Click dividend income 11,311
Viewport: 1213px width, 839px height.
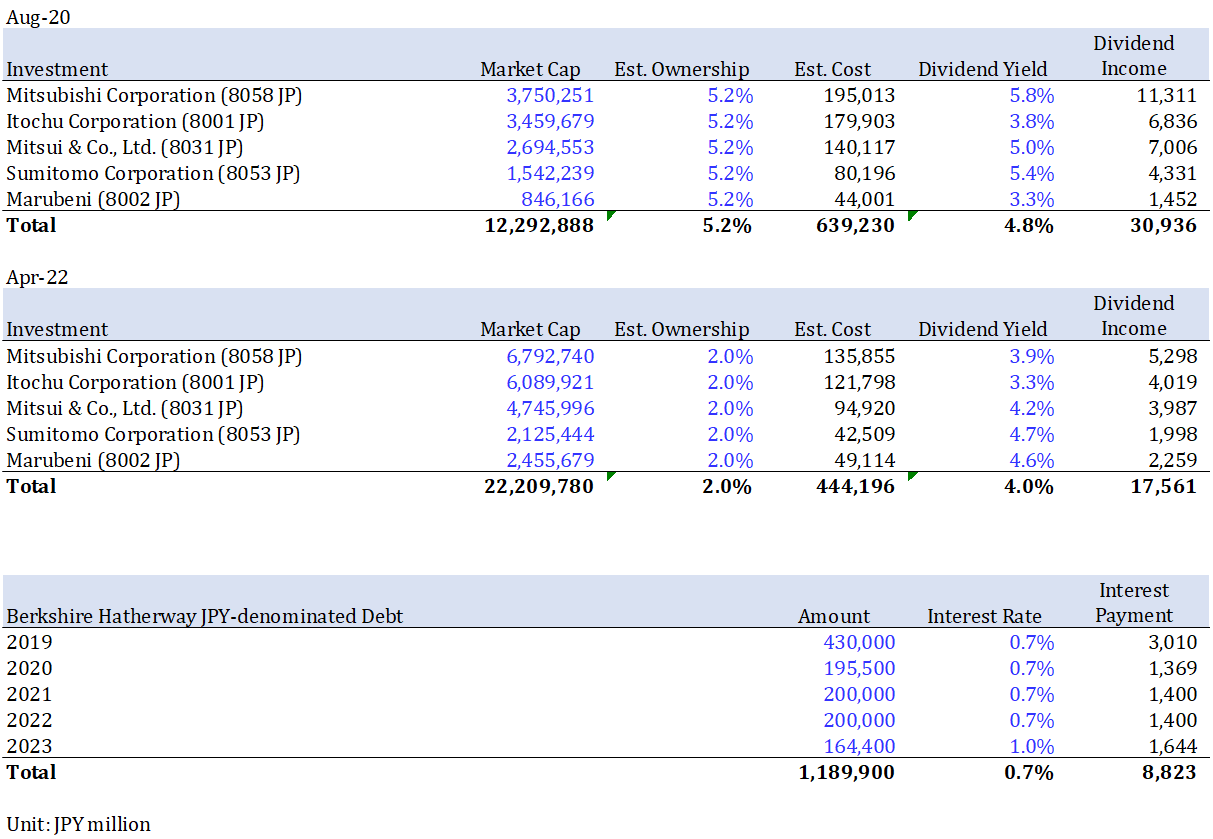(1169, 95)
